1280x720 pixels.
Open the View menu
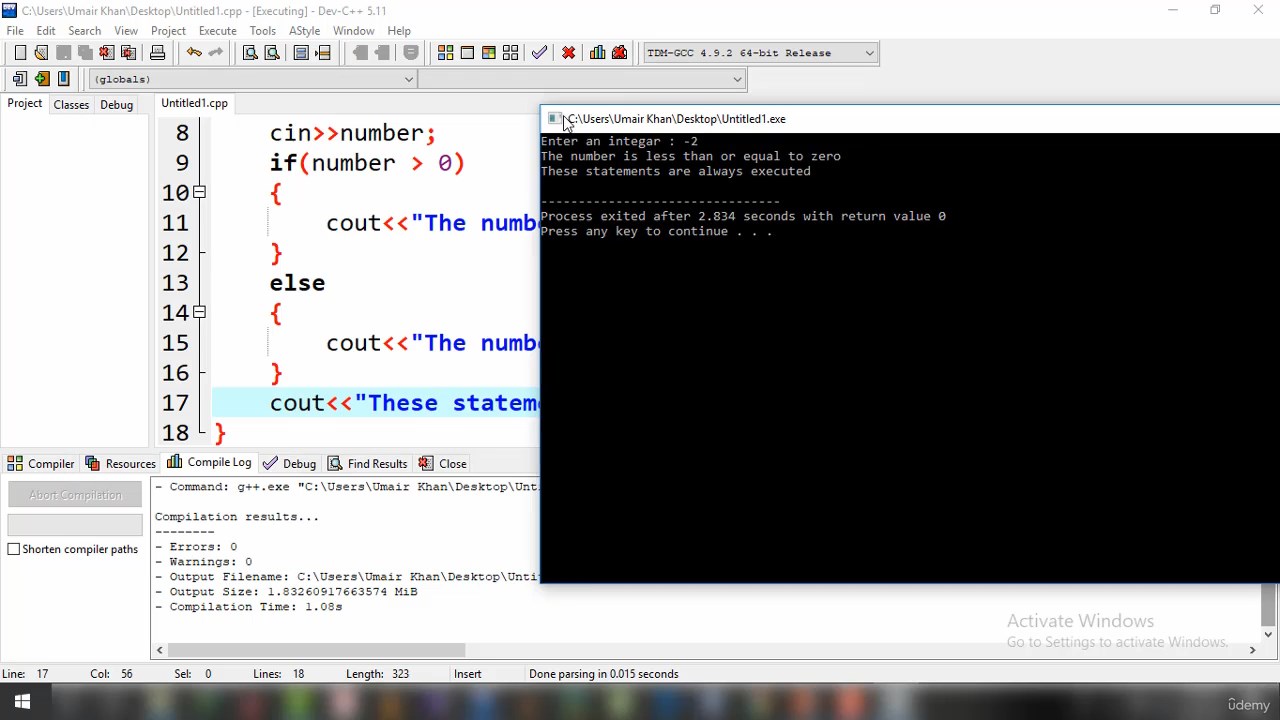point(126,31)
